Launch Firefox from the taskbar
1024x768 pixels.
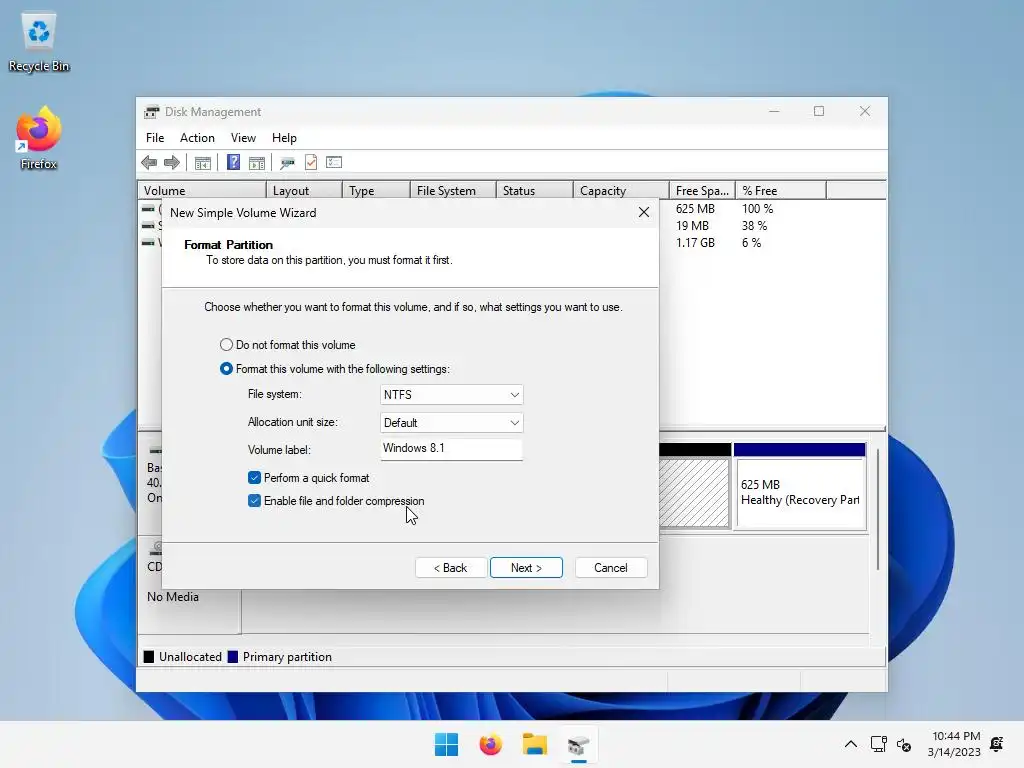click(490, 744)
